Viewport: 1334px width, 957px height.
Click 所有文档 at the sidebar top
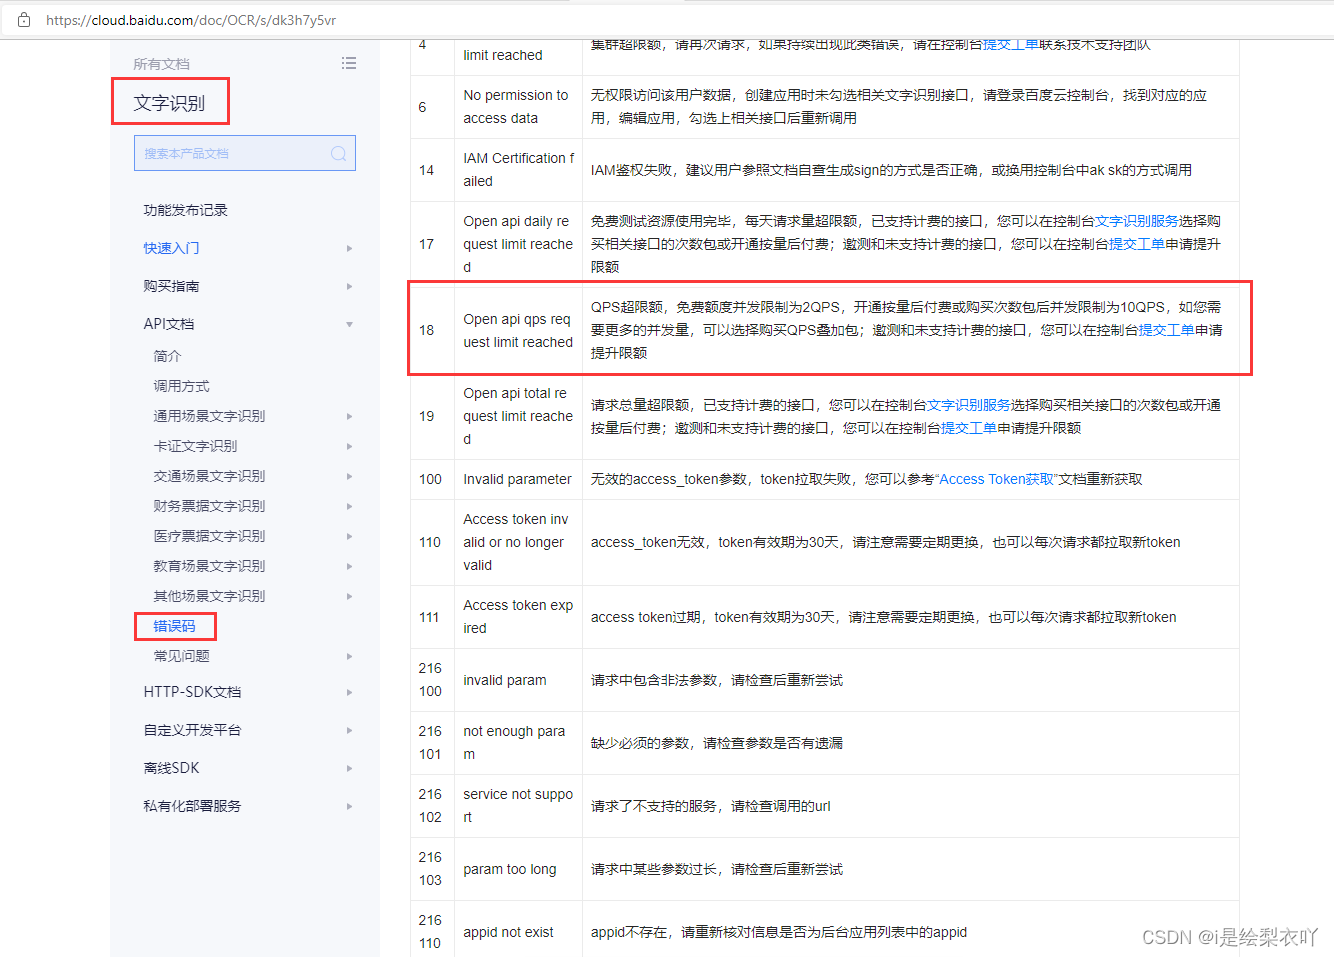[161, 64]
